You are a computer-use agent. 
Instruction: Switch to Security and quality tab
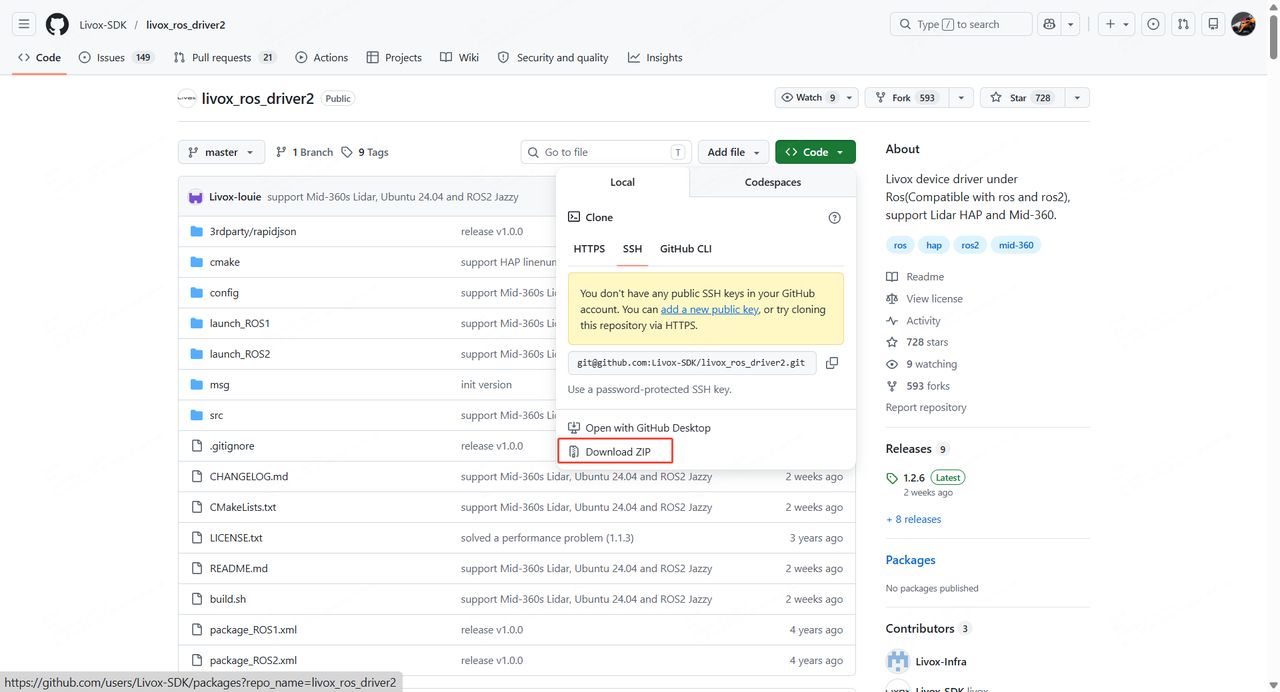click(553, 58)
